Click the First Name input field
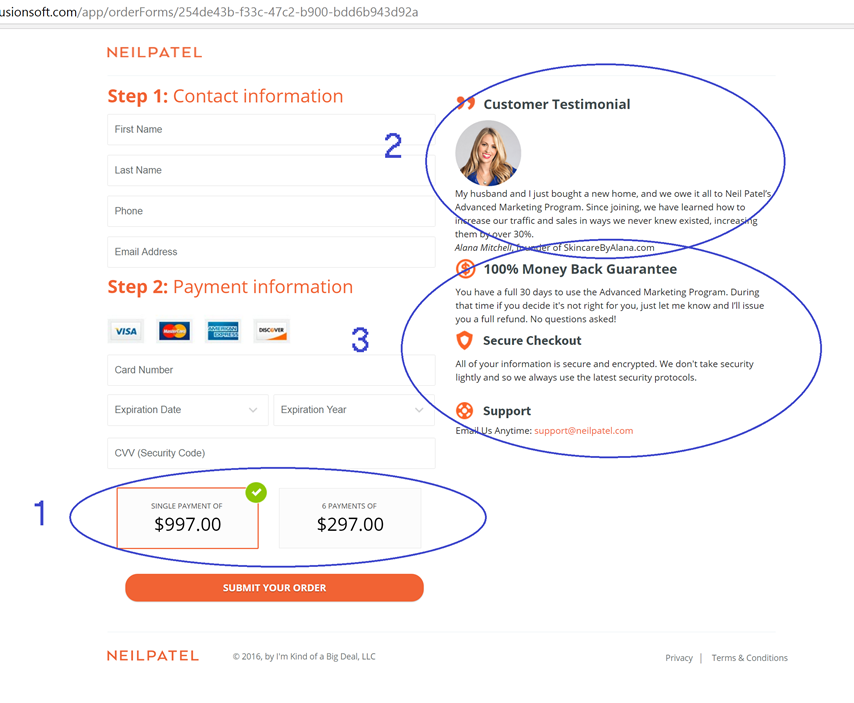854x703 pixels. click(270, 130)
